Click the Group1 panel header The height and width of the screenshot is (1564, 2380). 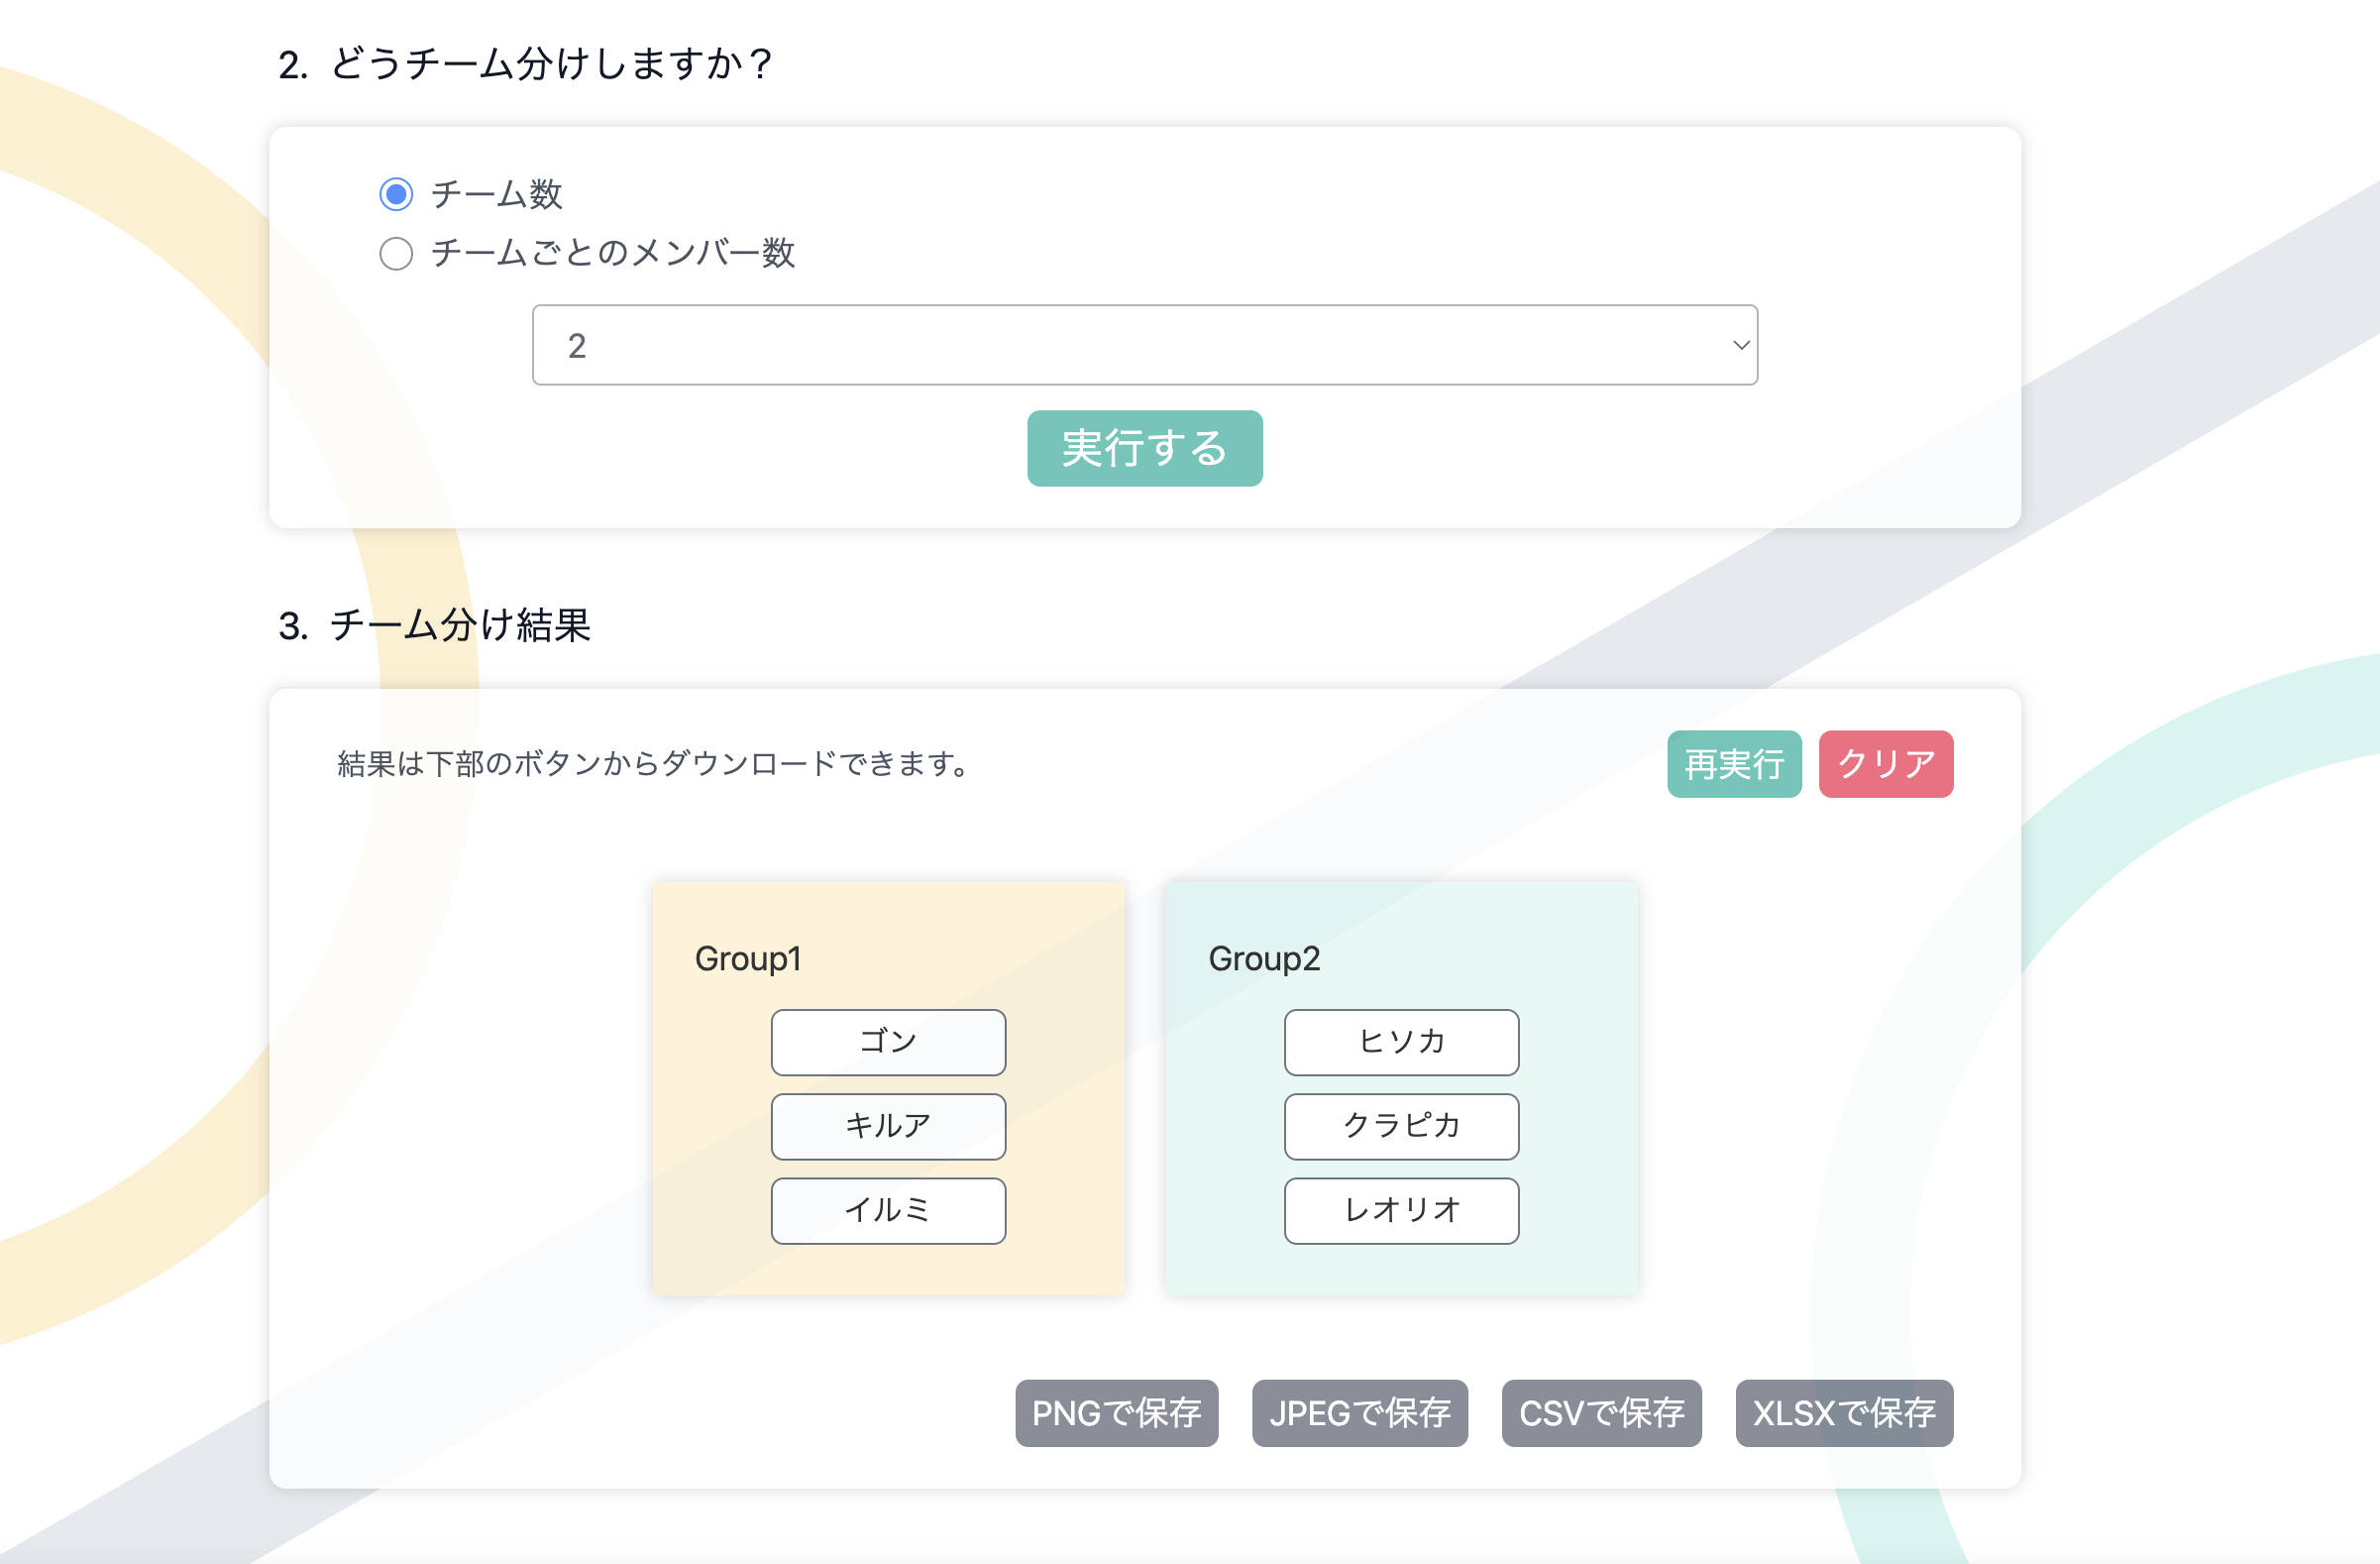(x=749, y=958)
